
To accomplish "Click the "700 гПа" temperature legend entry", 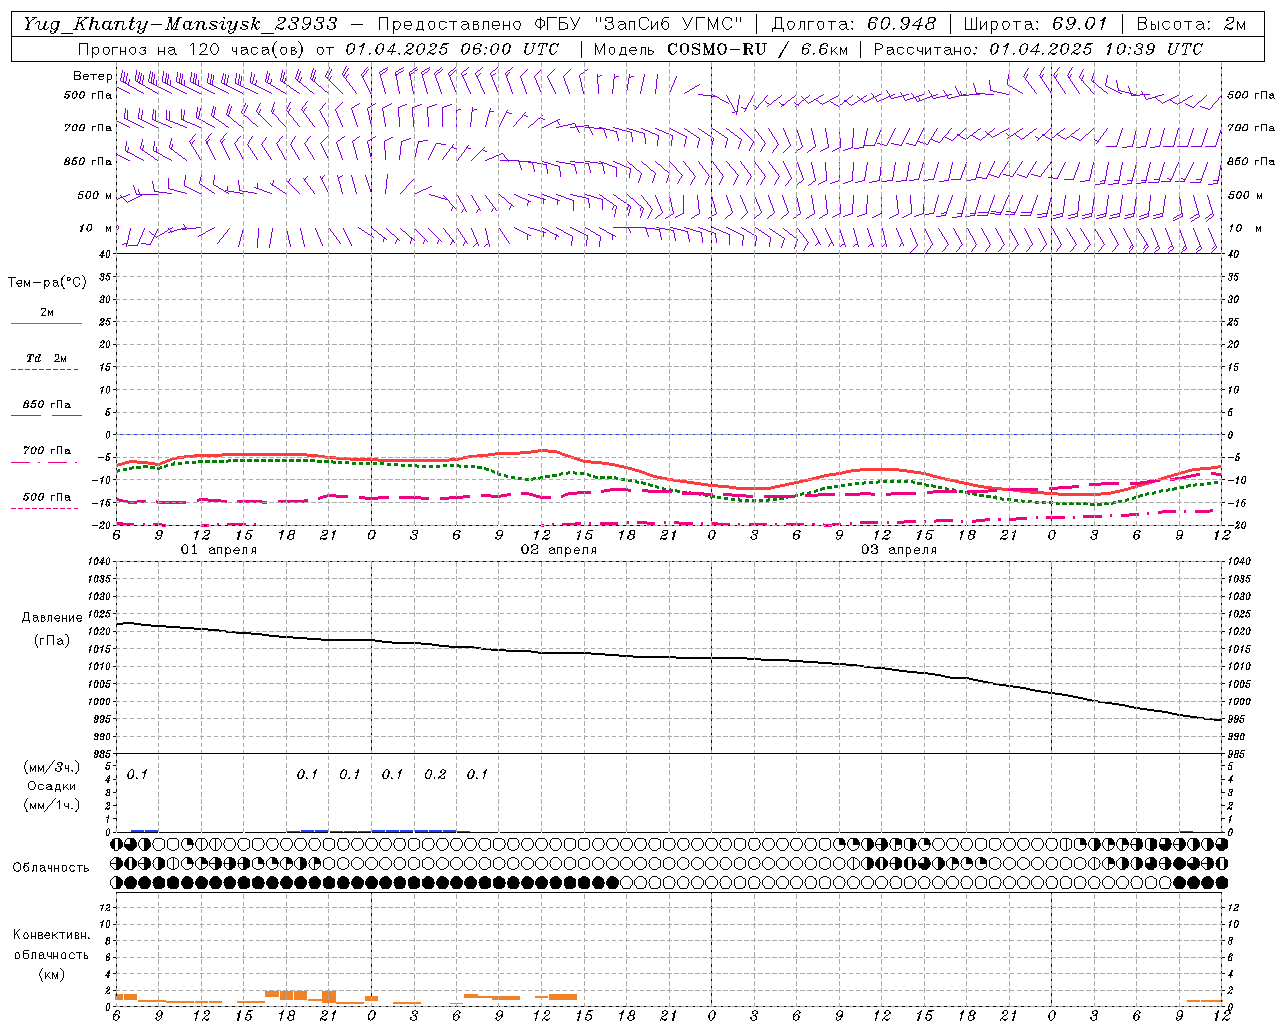I will coord(47,451).
